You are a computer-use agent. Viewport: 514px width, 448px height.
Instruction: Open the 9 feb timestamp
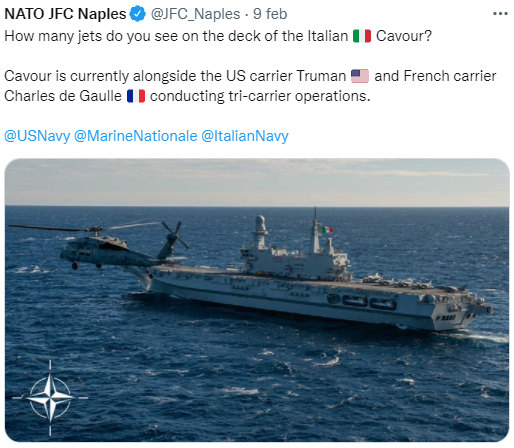click(270, 14)
